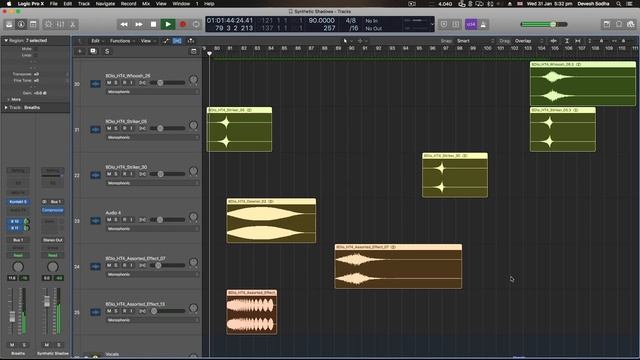This screenshot has width=640, height=360.
Task: Click the track icon of 8Dio_HT4_Whoosh_26
Action: [96, 84]
